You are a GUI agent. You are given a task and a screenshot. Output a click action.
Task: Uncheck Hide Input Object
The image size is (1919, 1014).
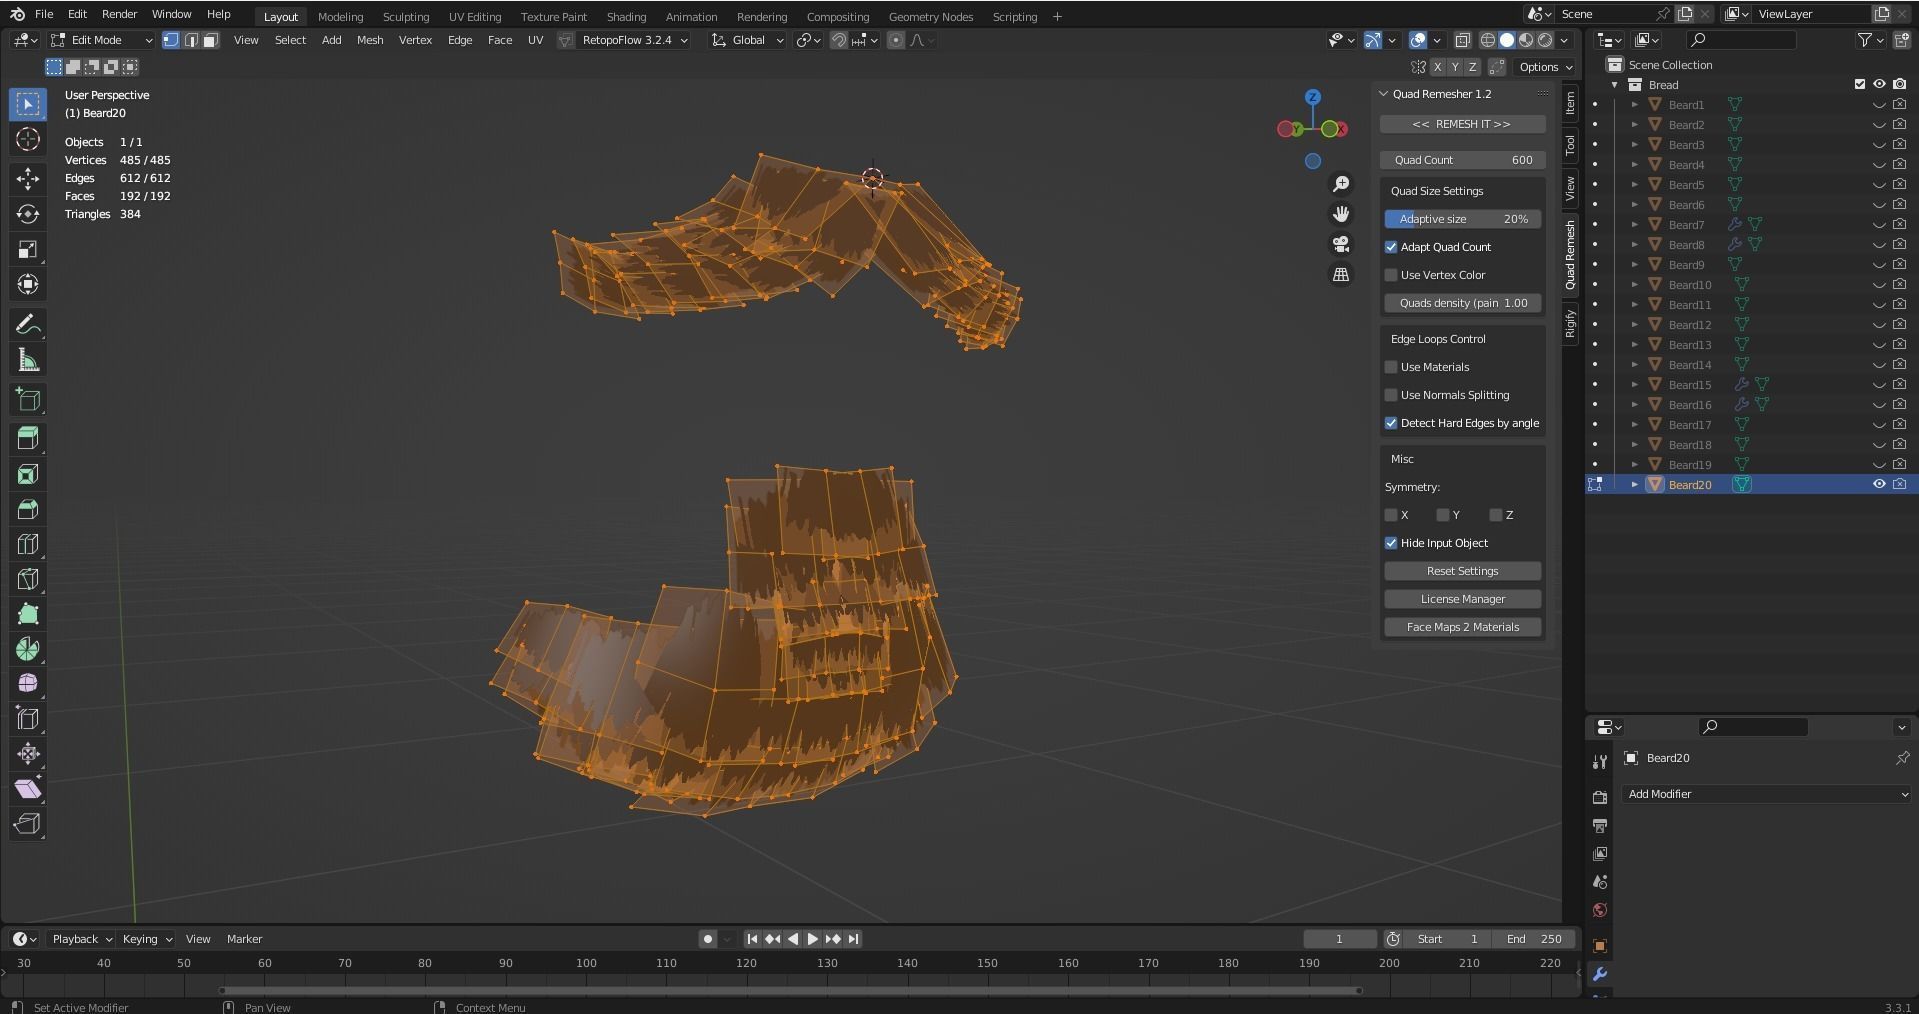(1391, 543)
